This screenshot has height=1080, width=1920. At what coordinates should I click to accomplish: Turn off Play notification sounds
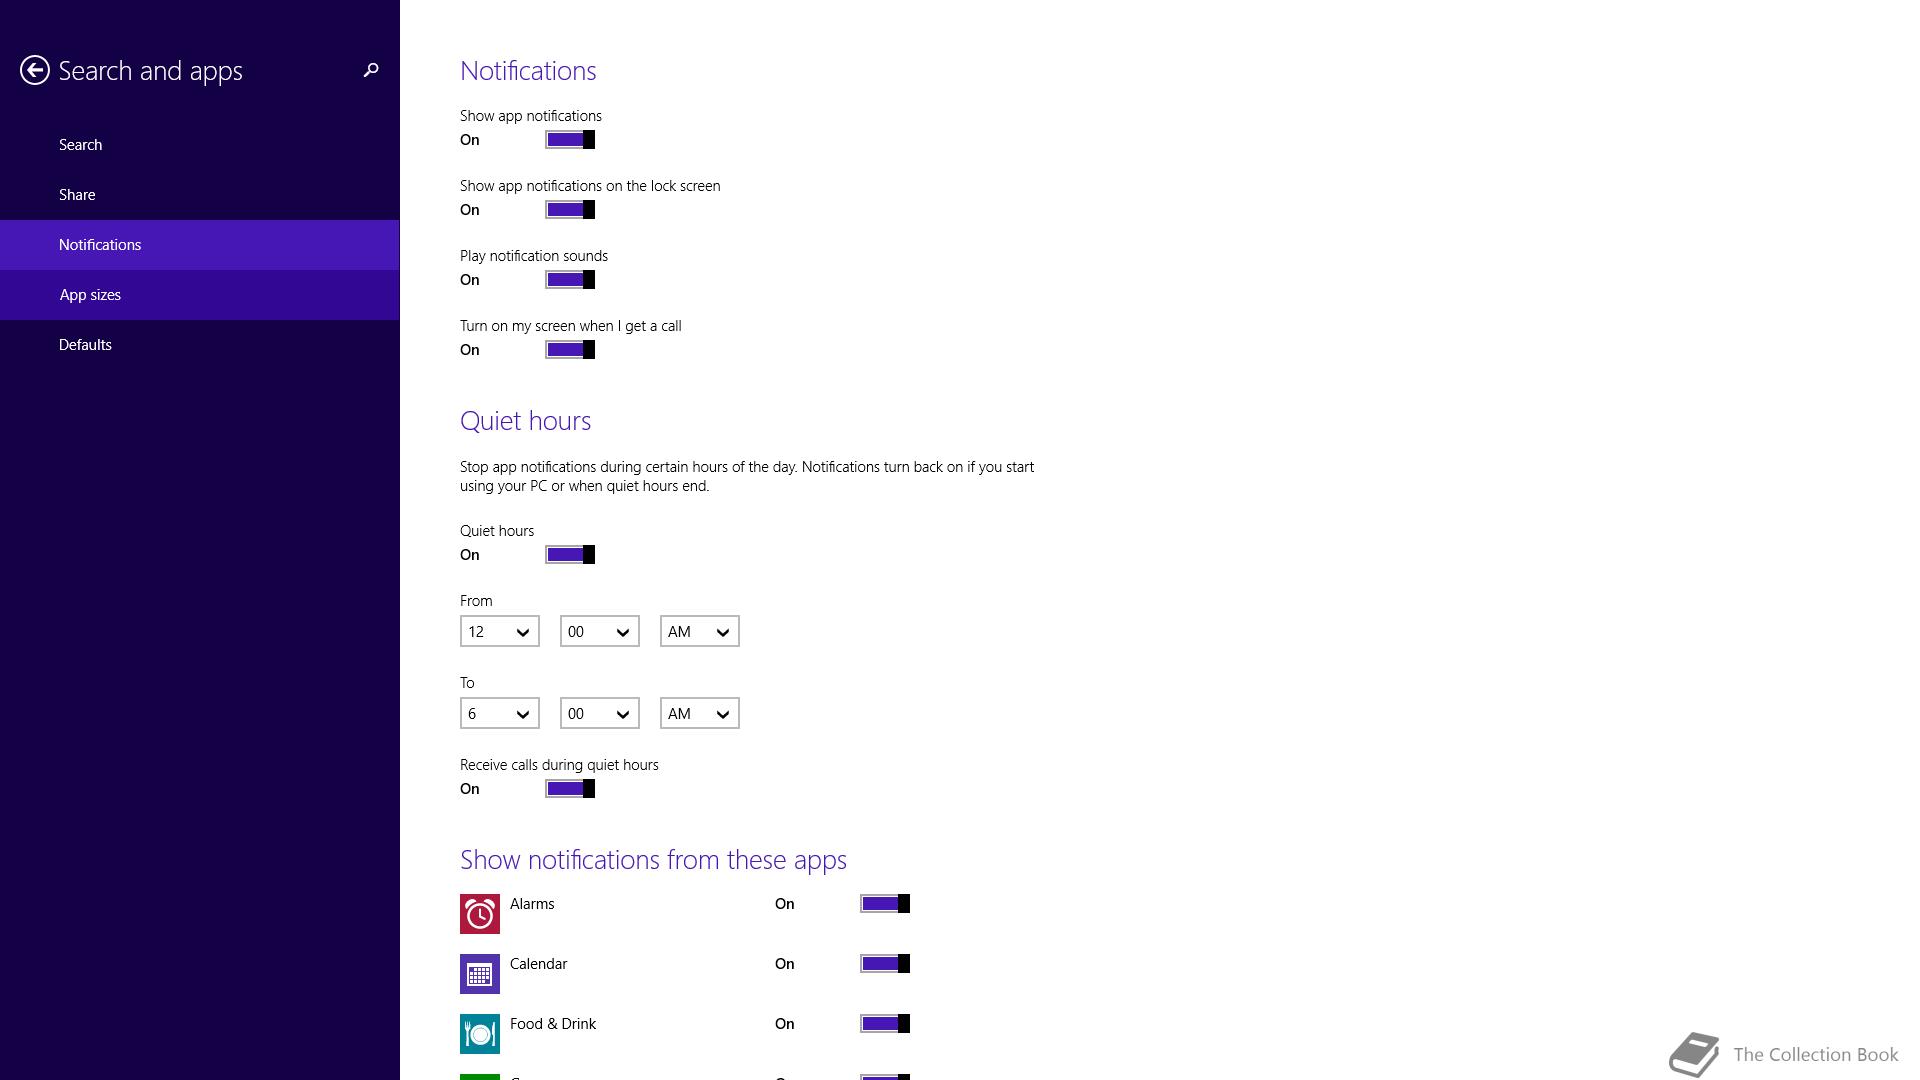point(570,280)
